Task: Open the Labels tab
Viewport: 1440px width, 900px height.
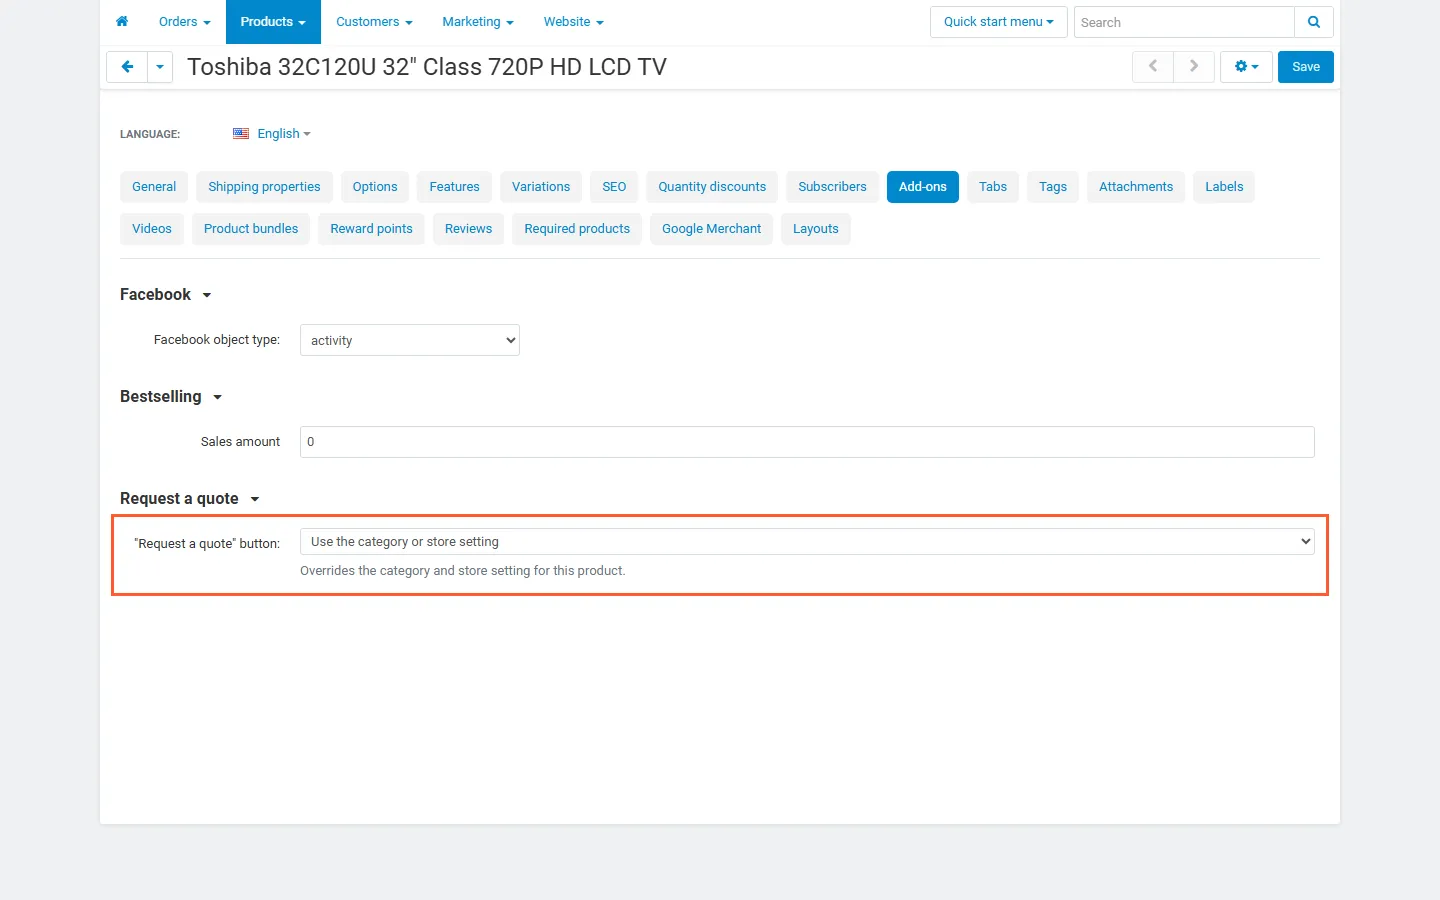Action: (1224, 187)
